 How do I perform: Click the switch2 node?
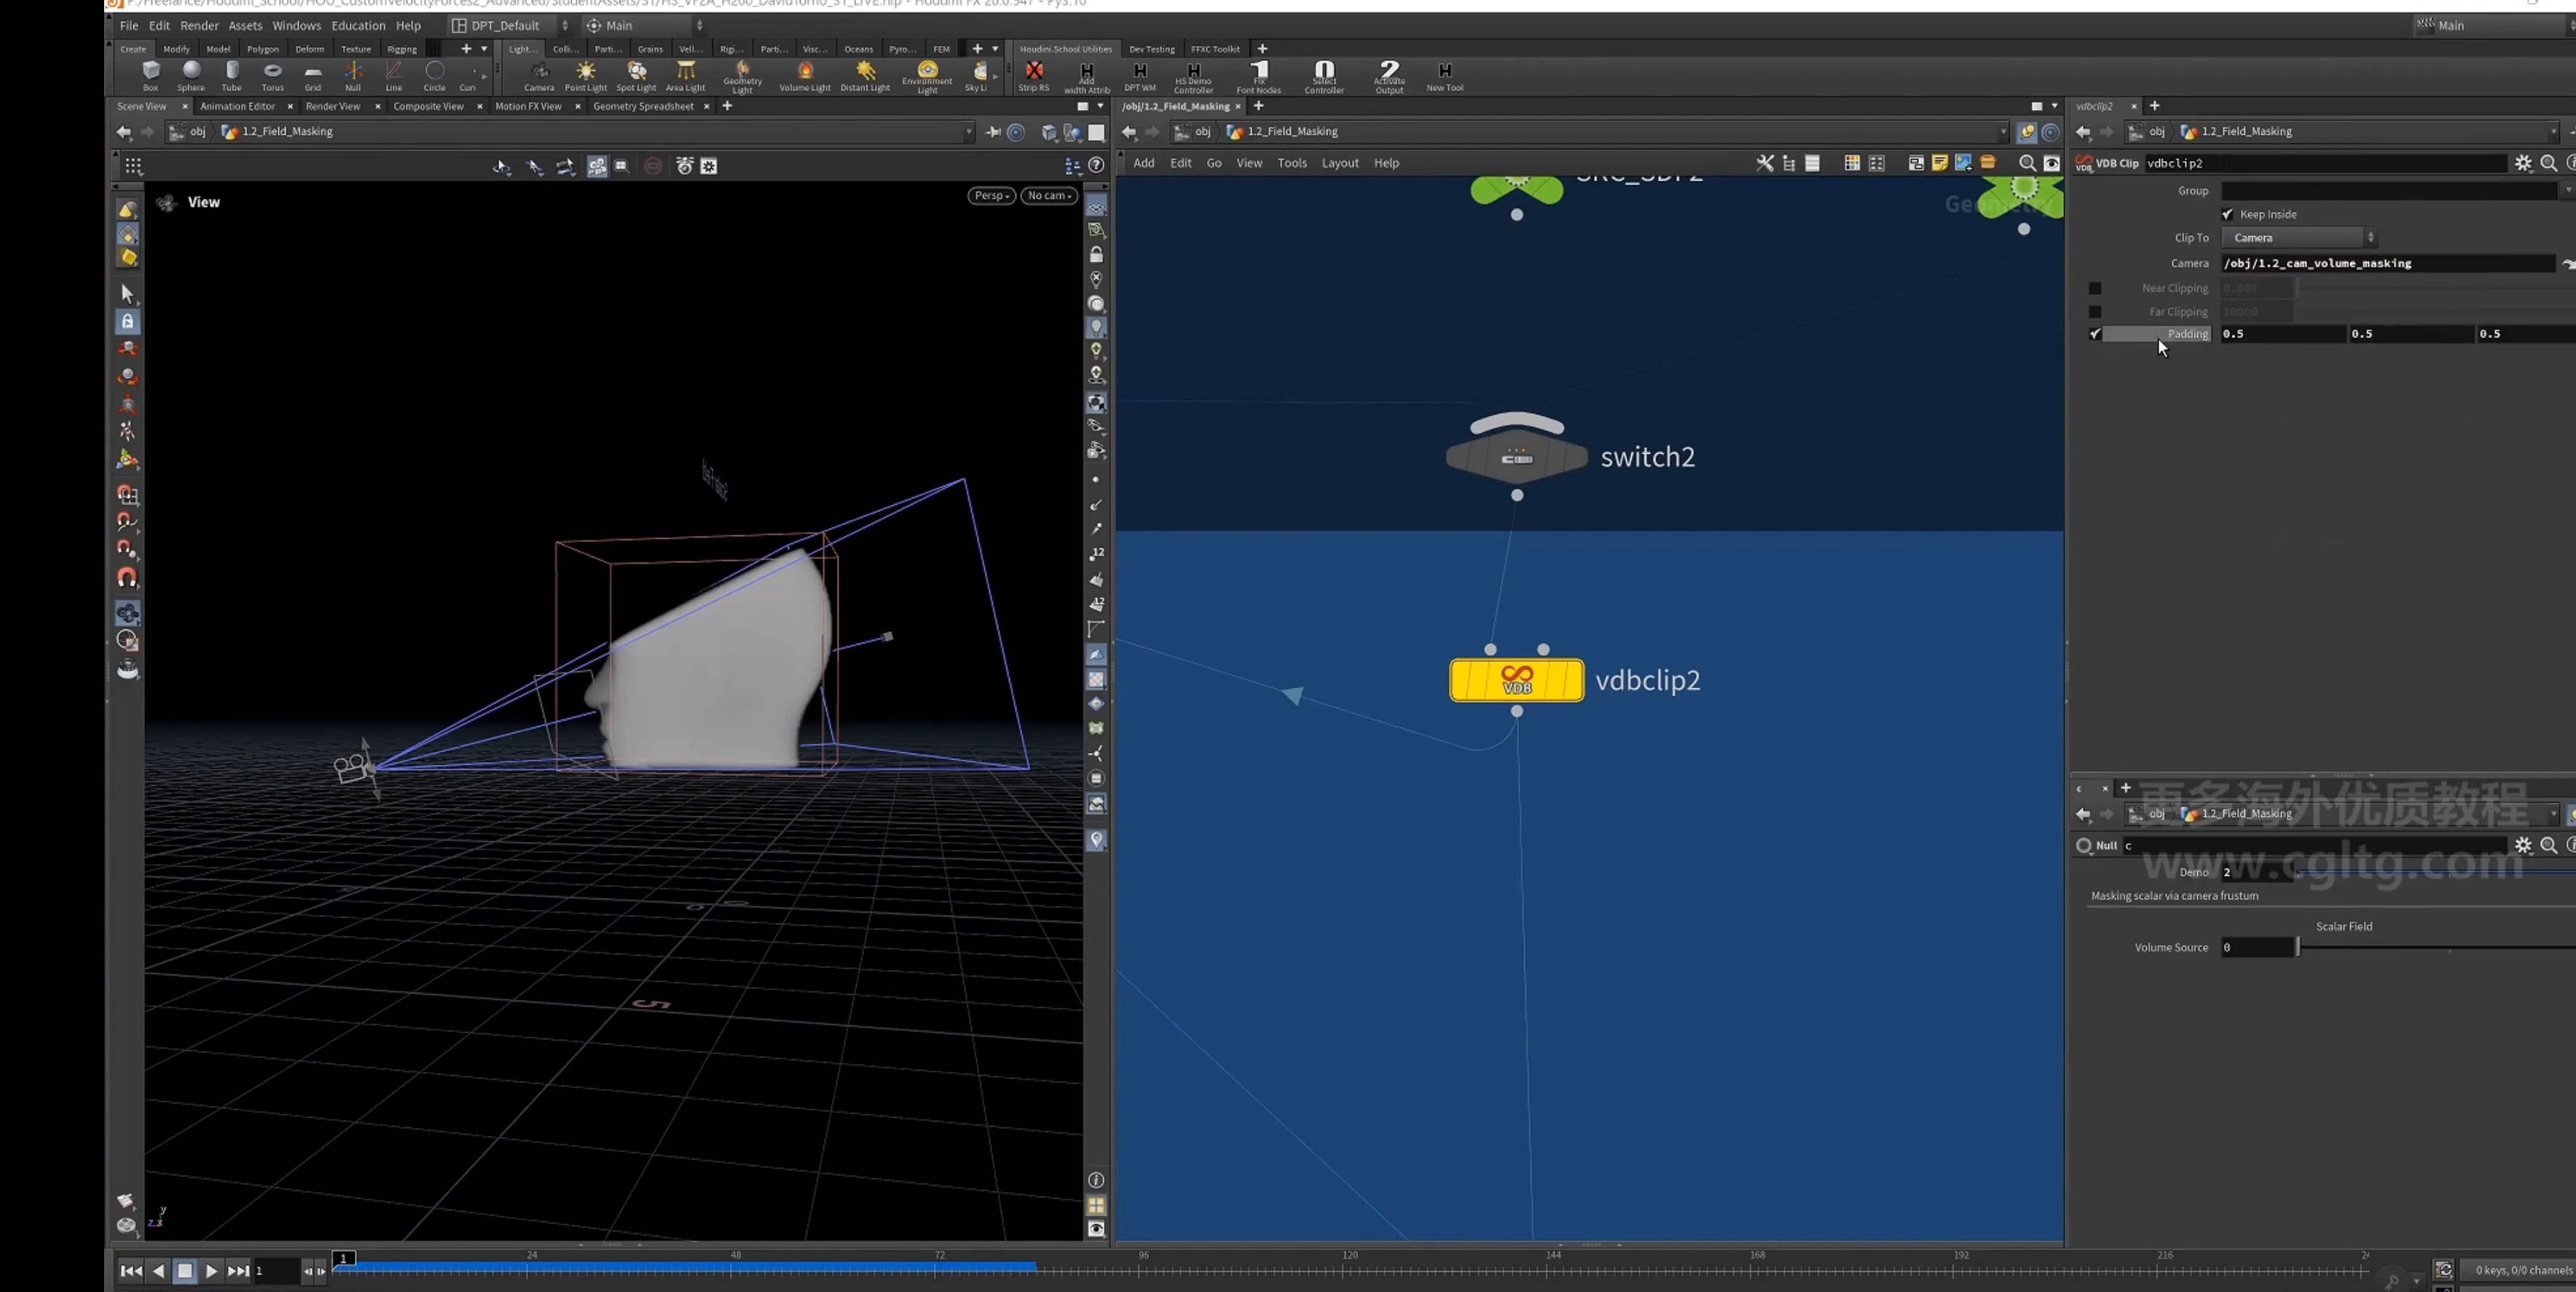click(x=1516, y=457)
